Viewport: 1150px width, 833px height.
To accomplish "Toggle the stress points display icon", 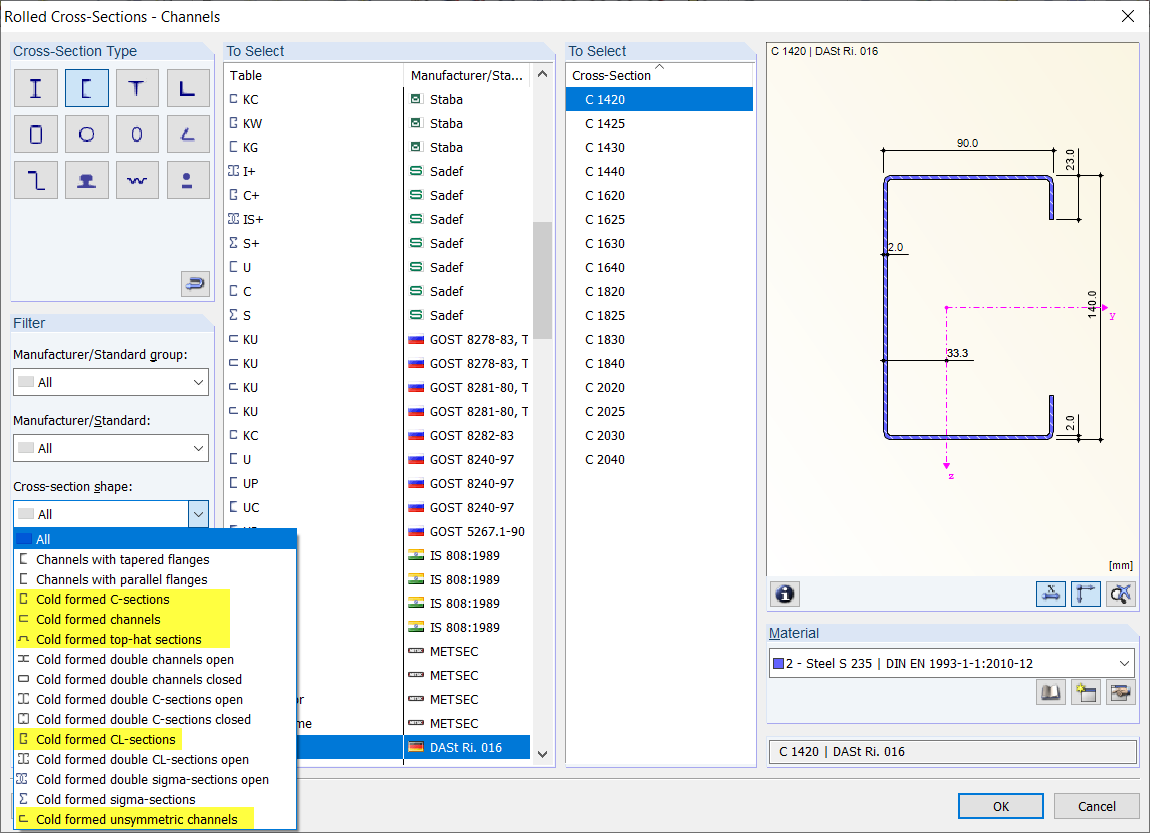I will click(1121, 594).
